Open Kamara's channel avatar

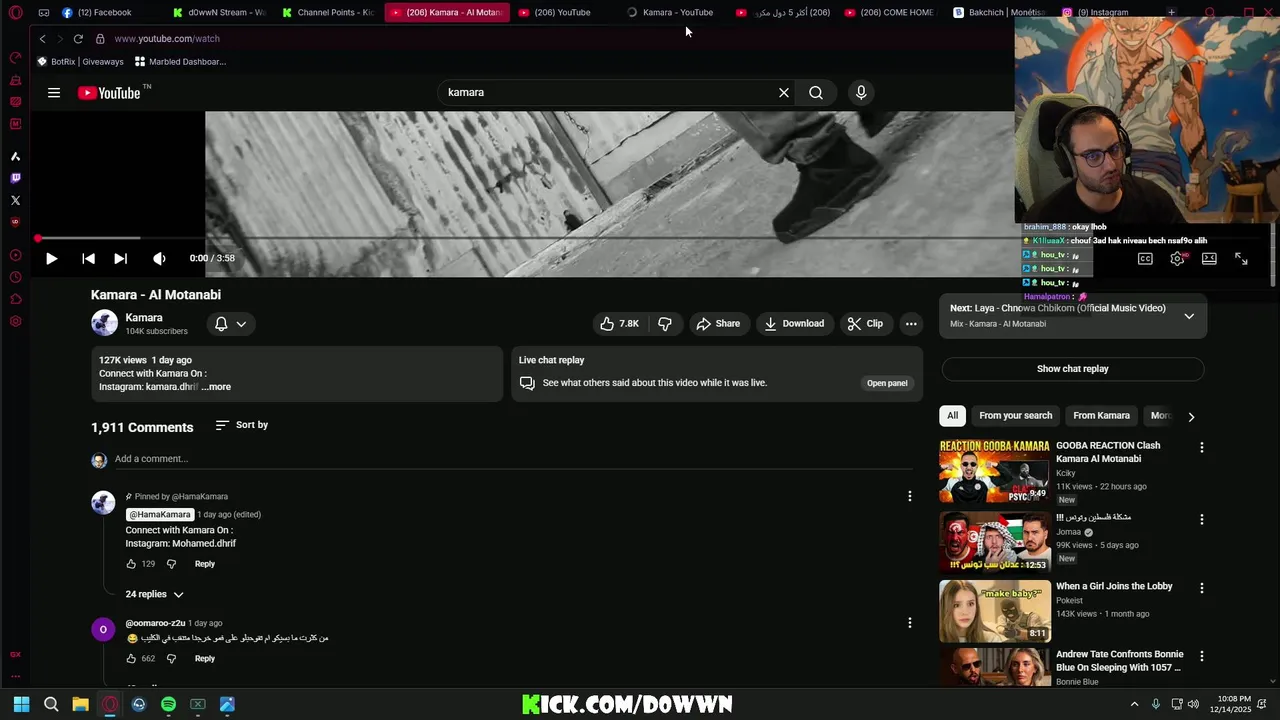[x=104, y=323]
